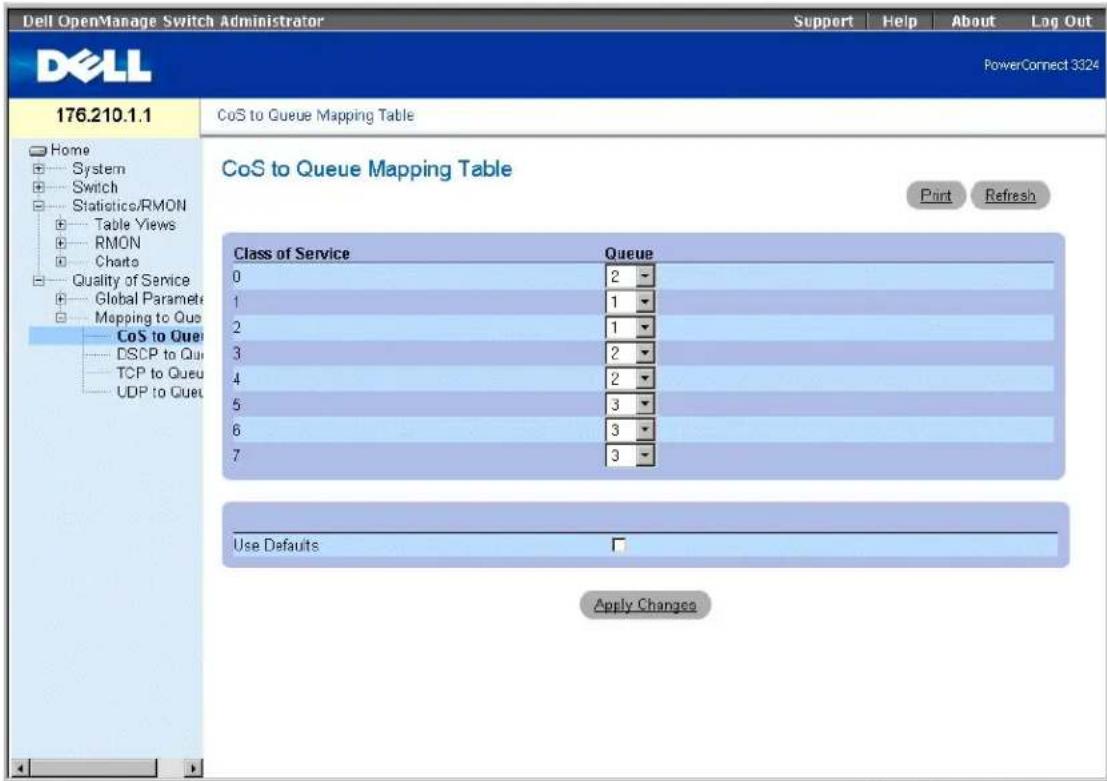Expand the Charts plus icon
Image resolution: width=1107 pixels, height=781 pixels.
coord(61,261)
